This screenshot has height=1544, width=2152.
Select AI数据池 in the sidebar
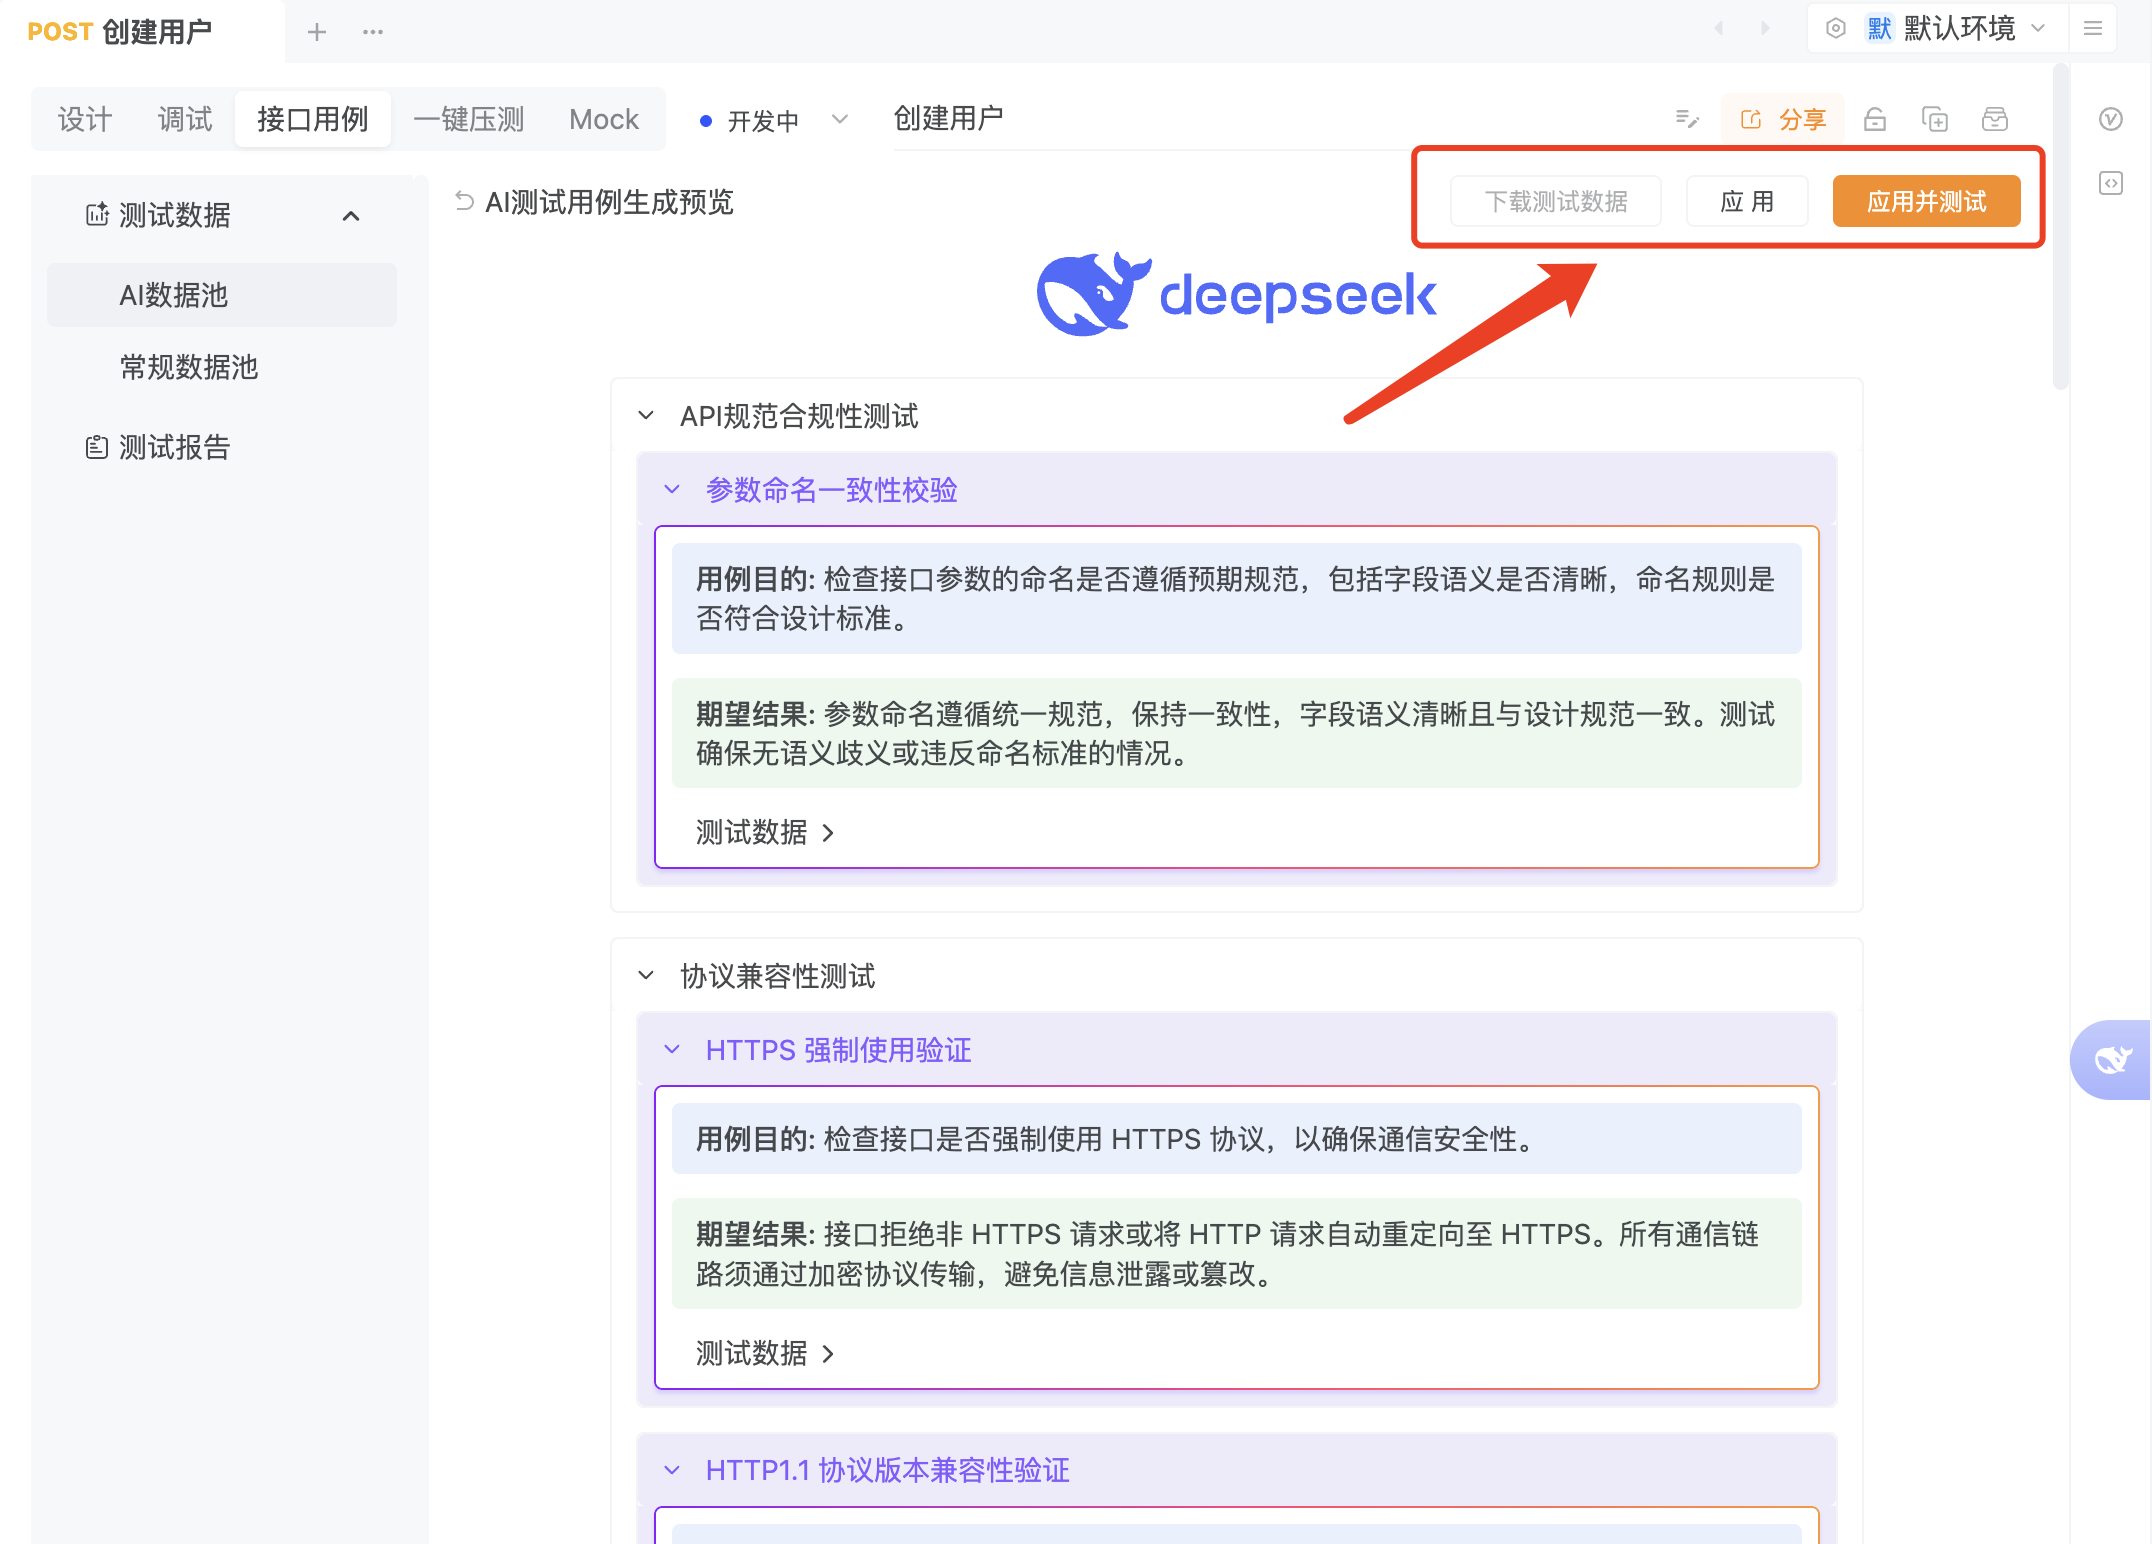coord(222,295)
